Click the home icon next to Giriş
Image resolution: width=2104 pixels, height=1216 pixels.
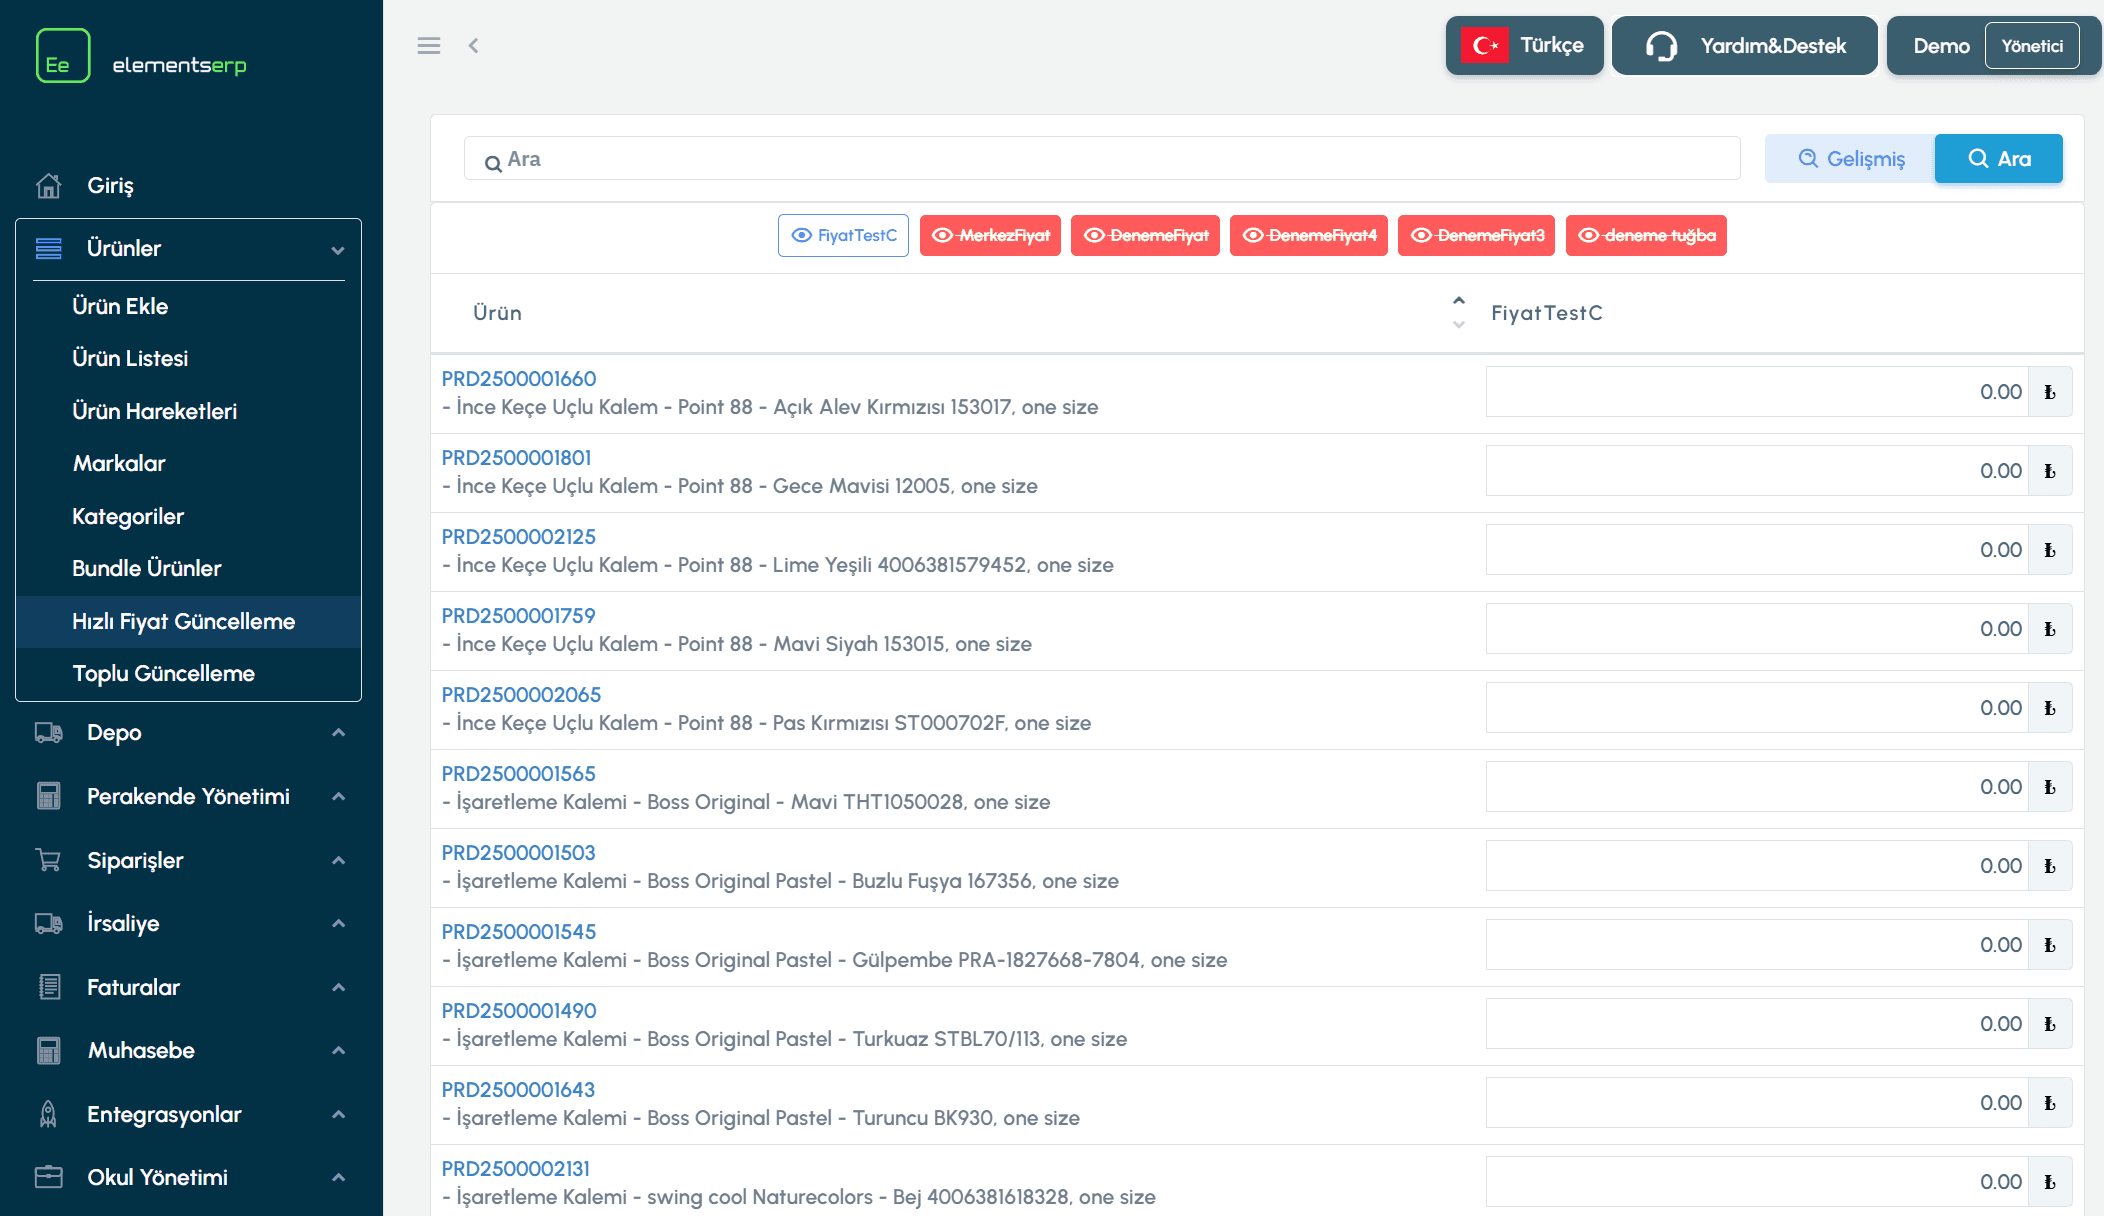(48, 186)
